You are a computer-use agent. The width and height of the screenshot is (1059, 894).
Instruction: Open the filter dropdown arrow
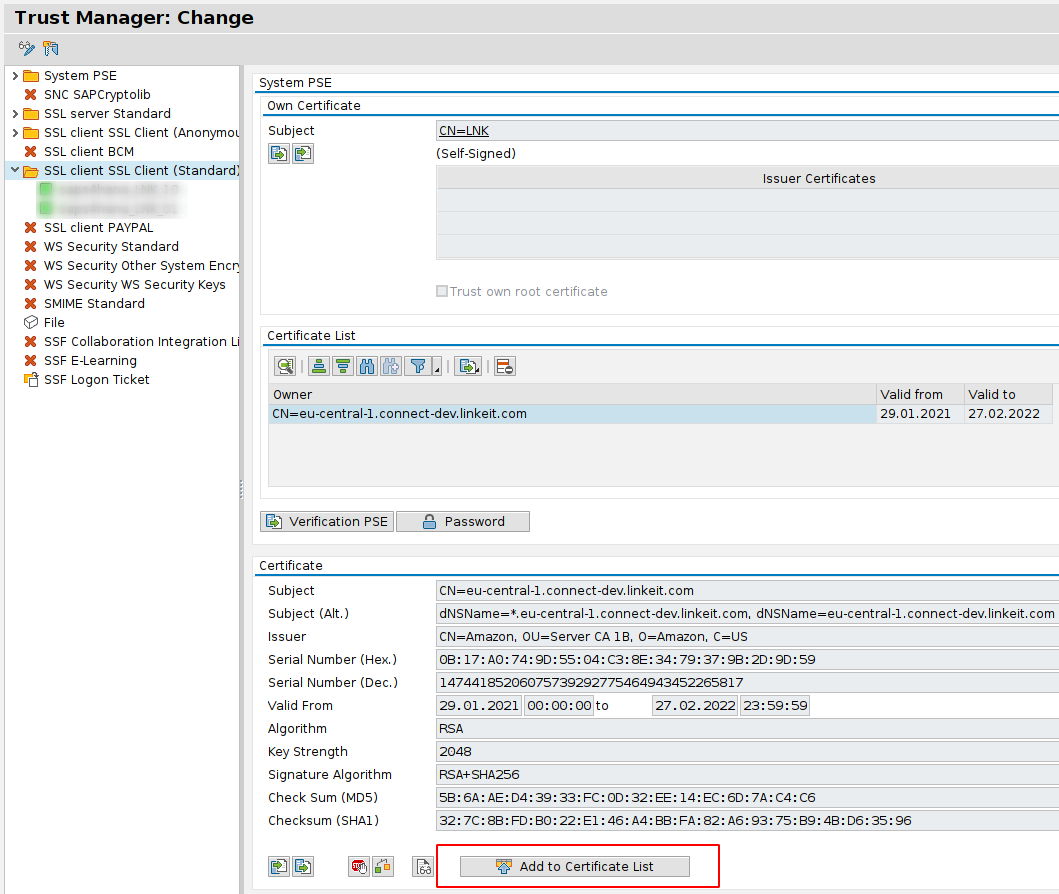point(437,370)
